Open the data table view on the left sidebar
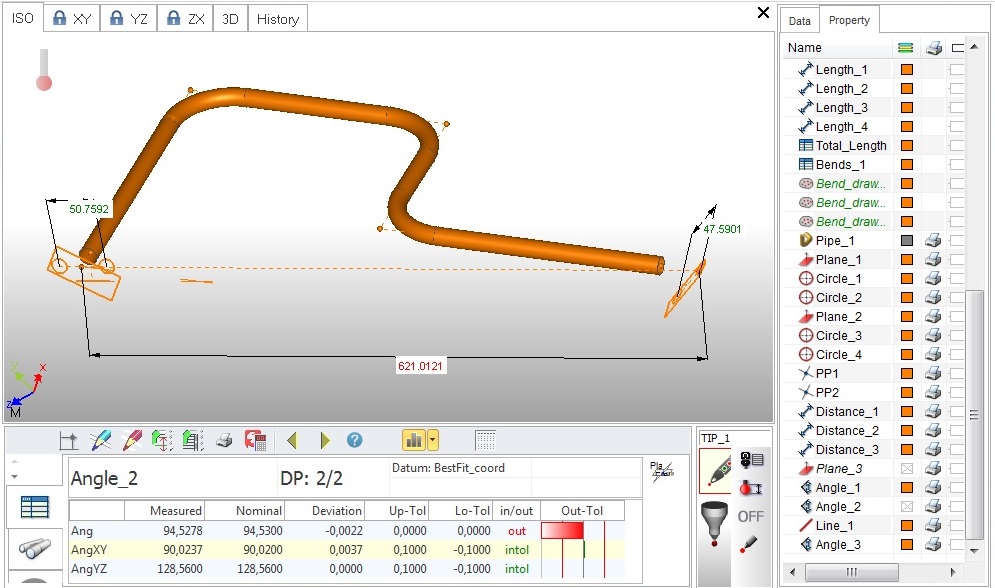Image resolution: width=995 pixels, height=588 pixels. [35, 507]
